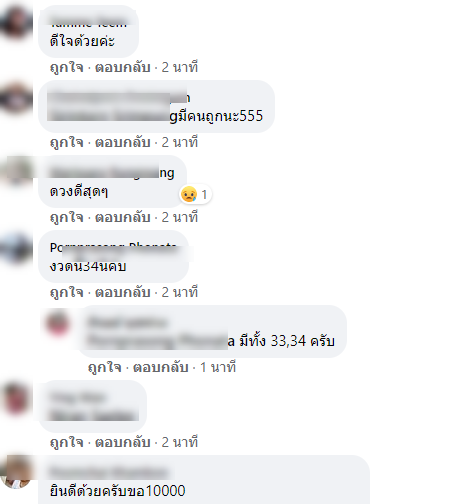Reply to the ดีใจด้วยค่ะ comment
The height and width of the screenshot is (504, 455).
click(123, 67)
